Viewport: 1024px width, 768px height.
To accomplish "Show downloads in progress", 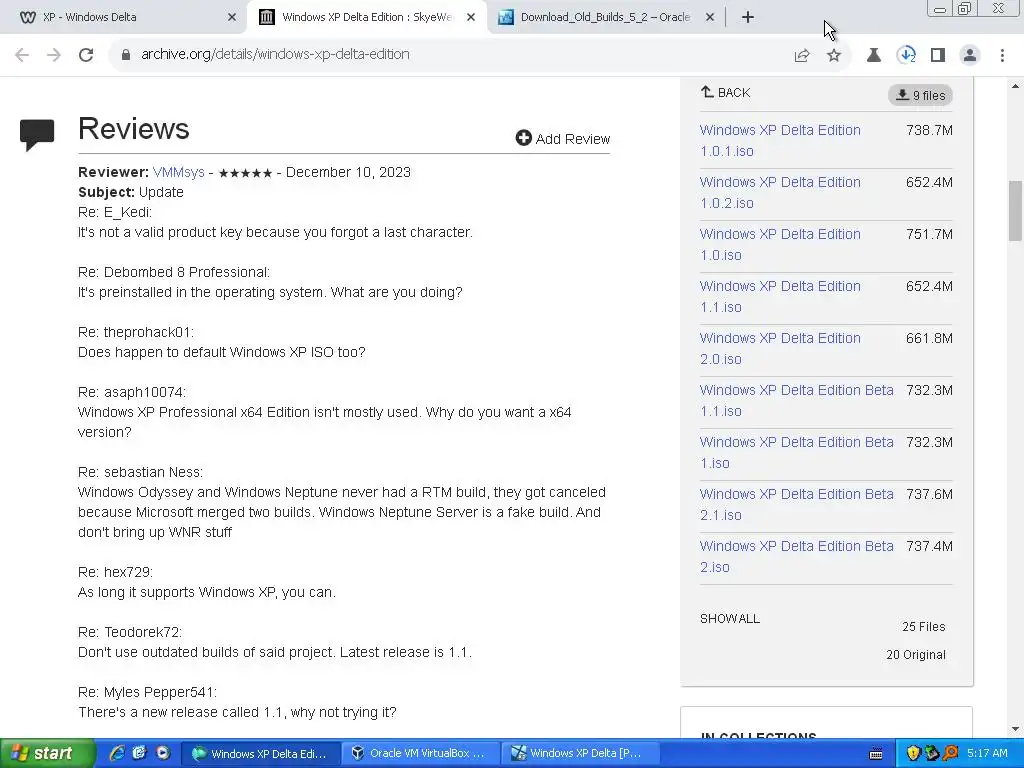I will [906, 55].
